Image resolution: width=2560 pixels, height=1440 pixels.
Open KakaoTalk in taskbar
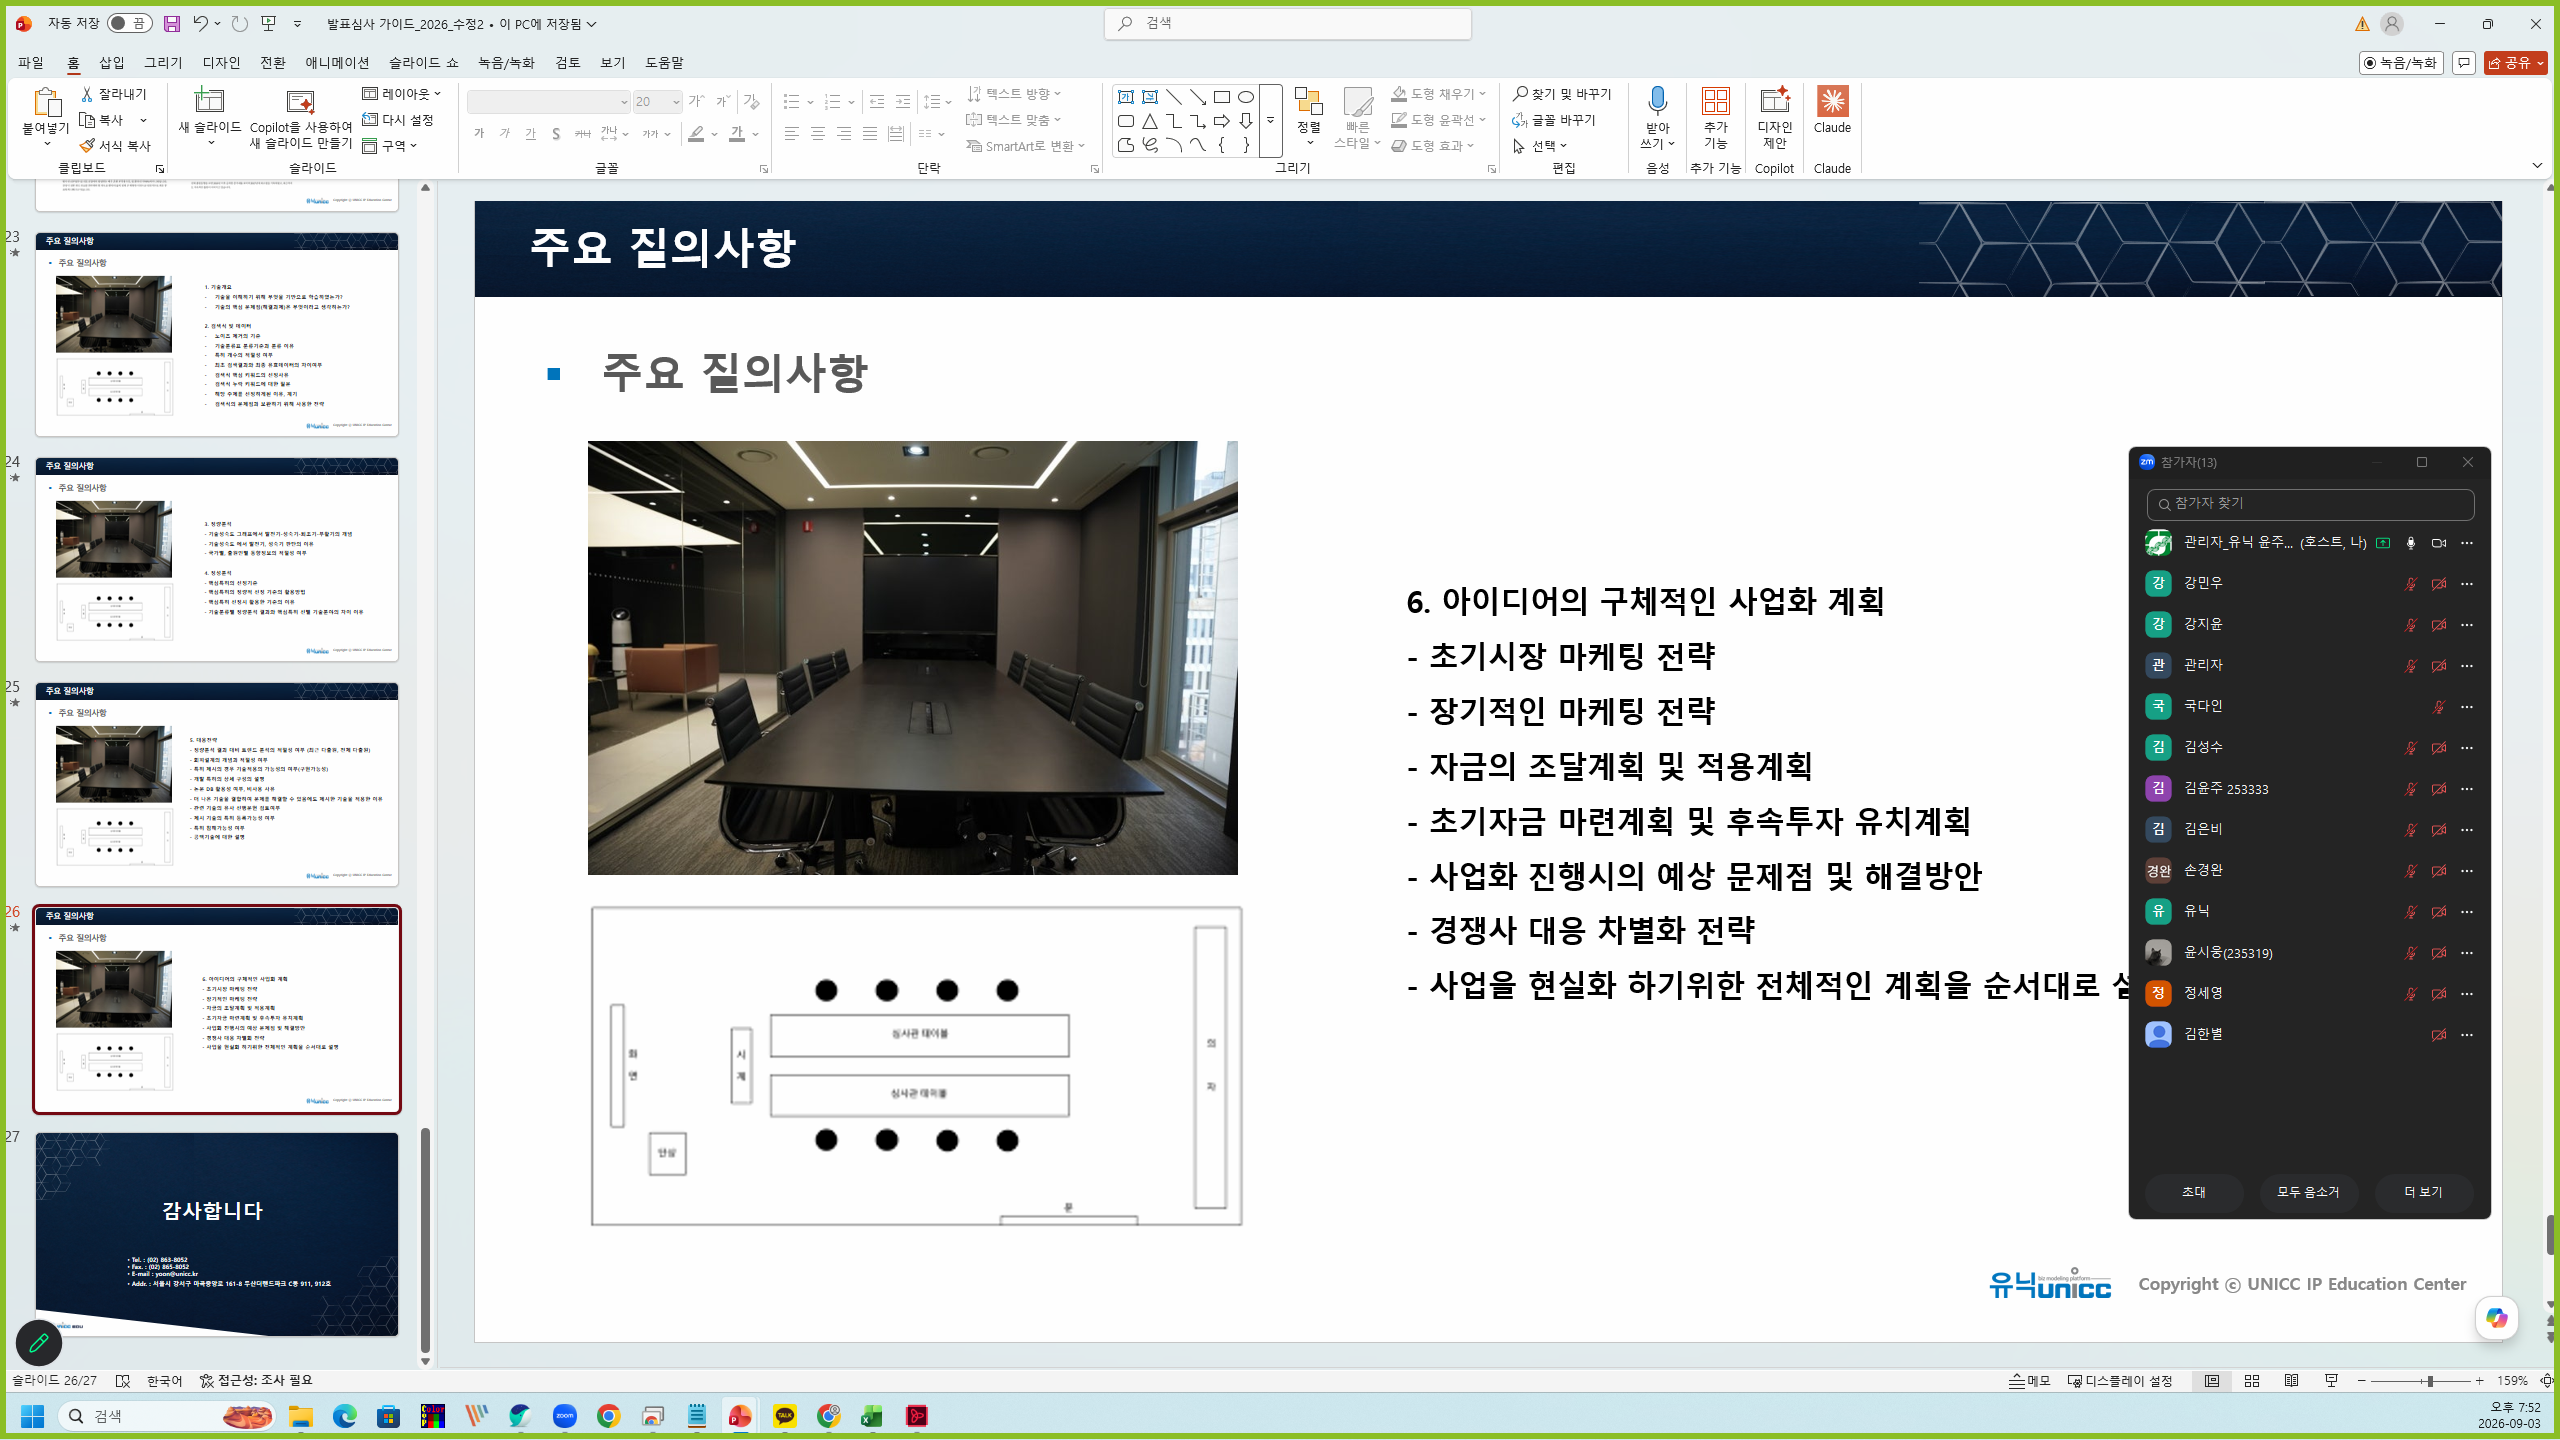coord(785,1416)
